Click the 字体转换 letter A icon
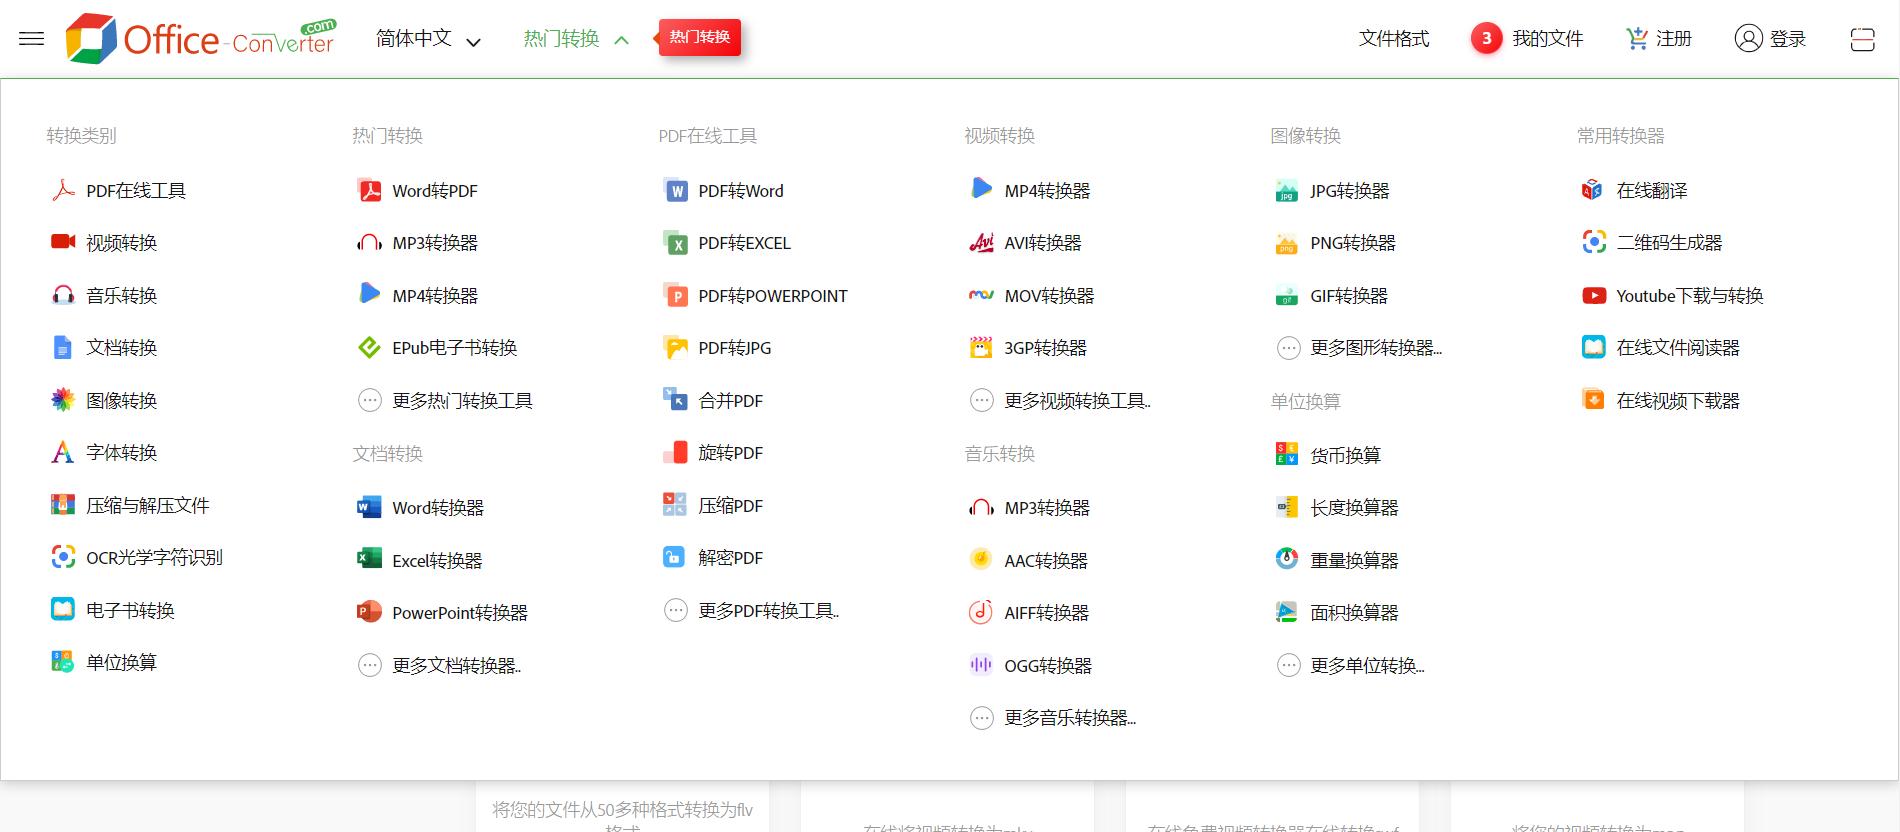Screen dimensions: 1900x832 tap(63, 452)
